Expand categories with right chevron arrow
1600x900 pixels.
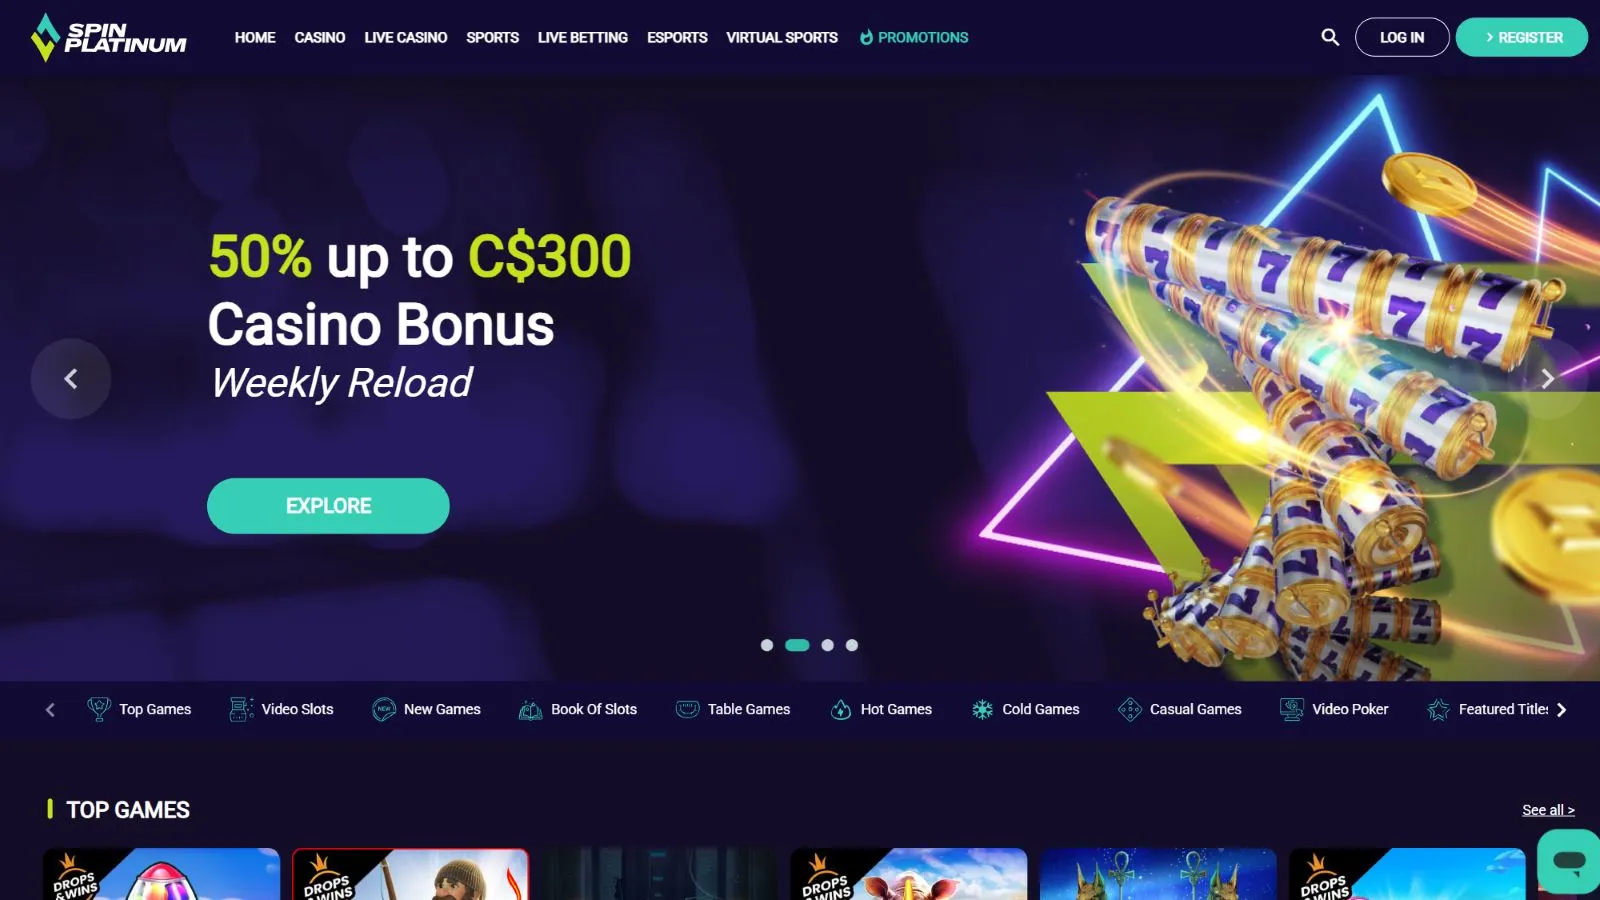point(1561,709)
